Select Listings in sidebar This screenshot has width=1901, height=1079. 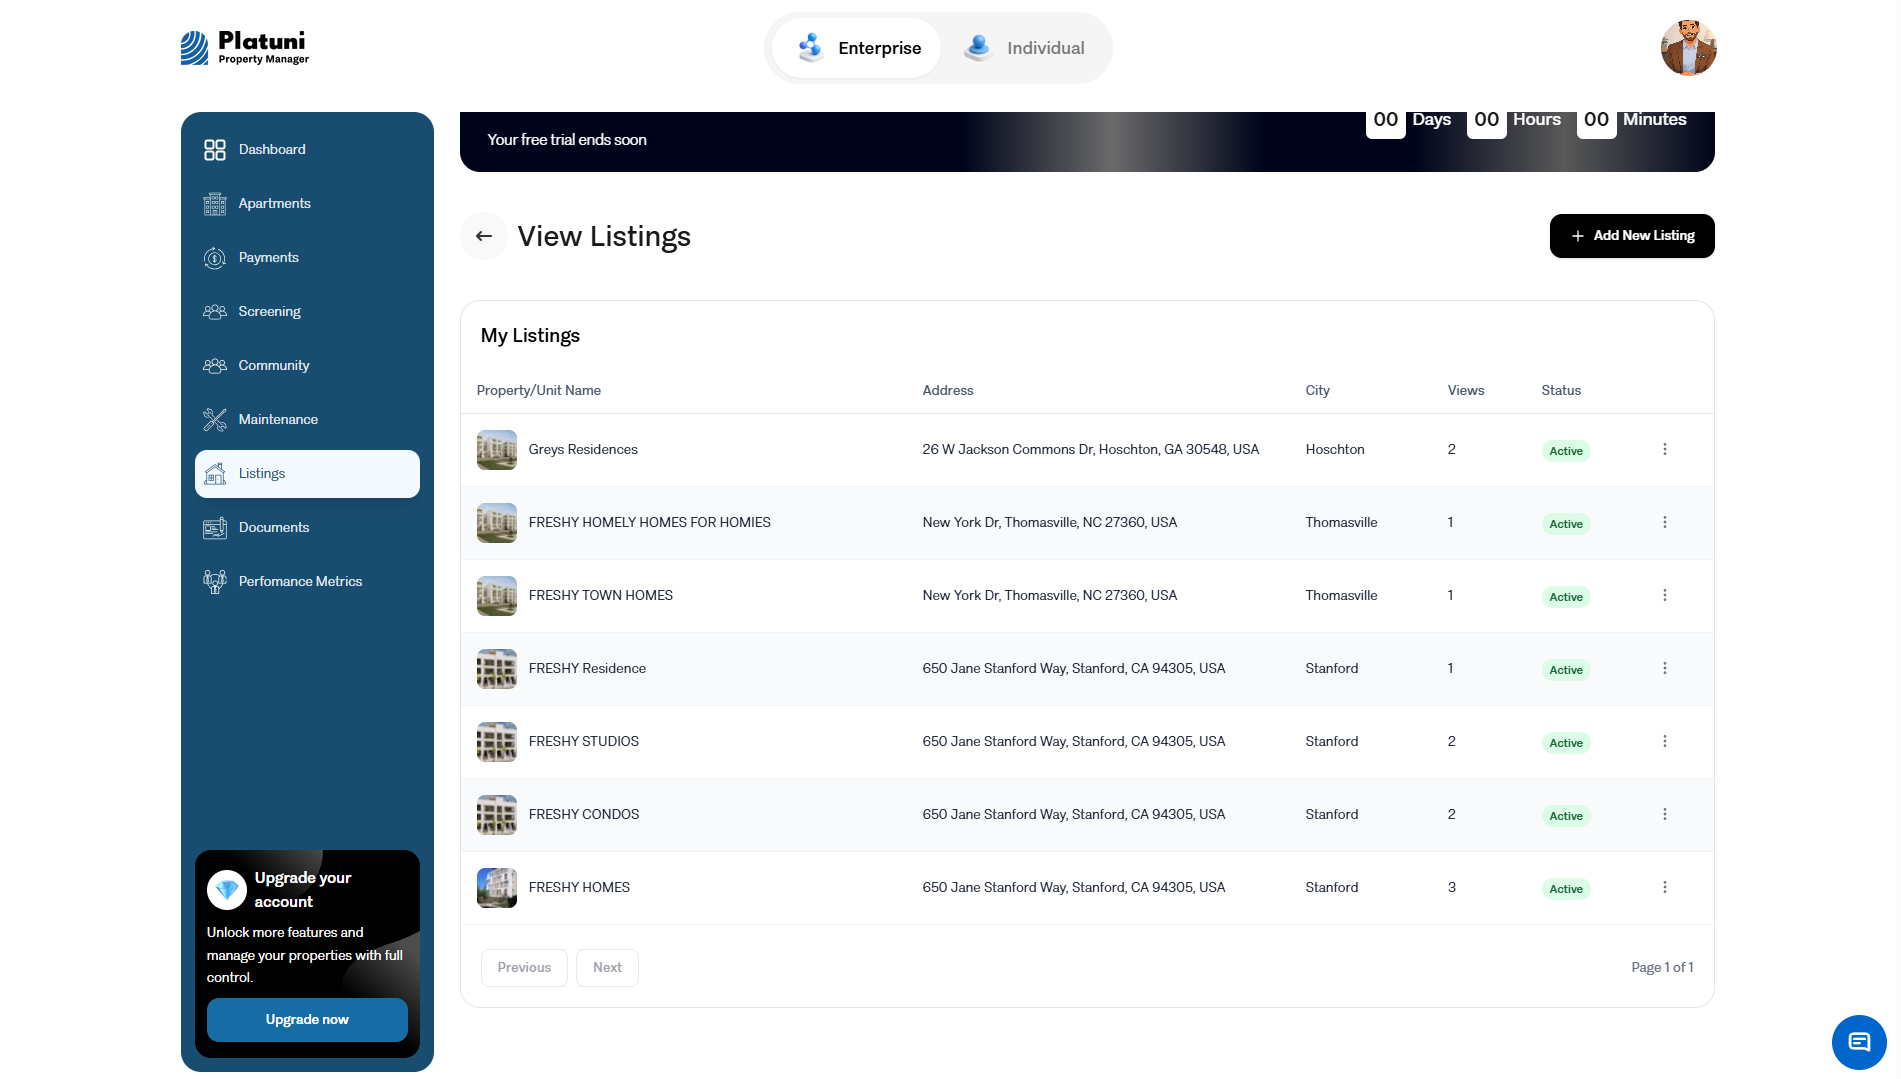point(307,474)
